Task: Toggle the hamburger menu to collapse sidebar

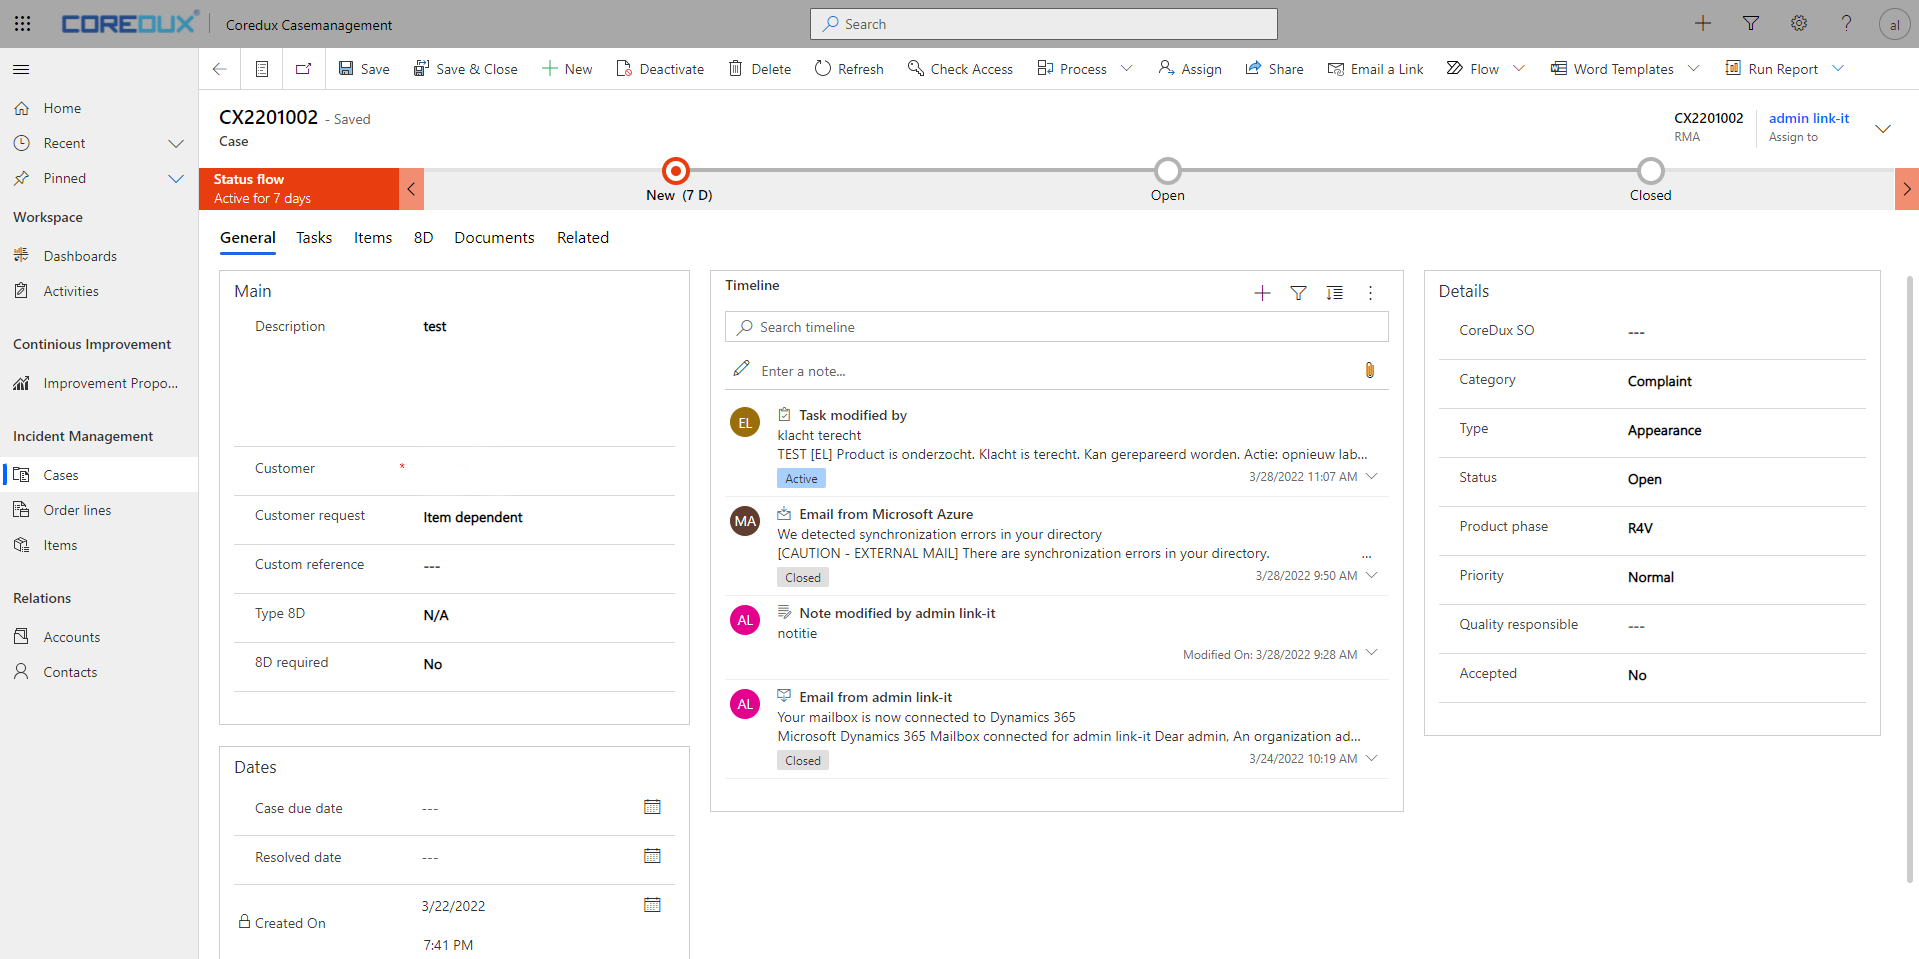Action: (x=21, y=69)
